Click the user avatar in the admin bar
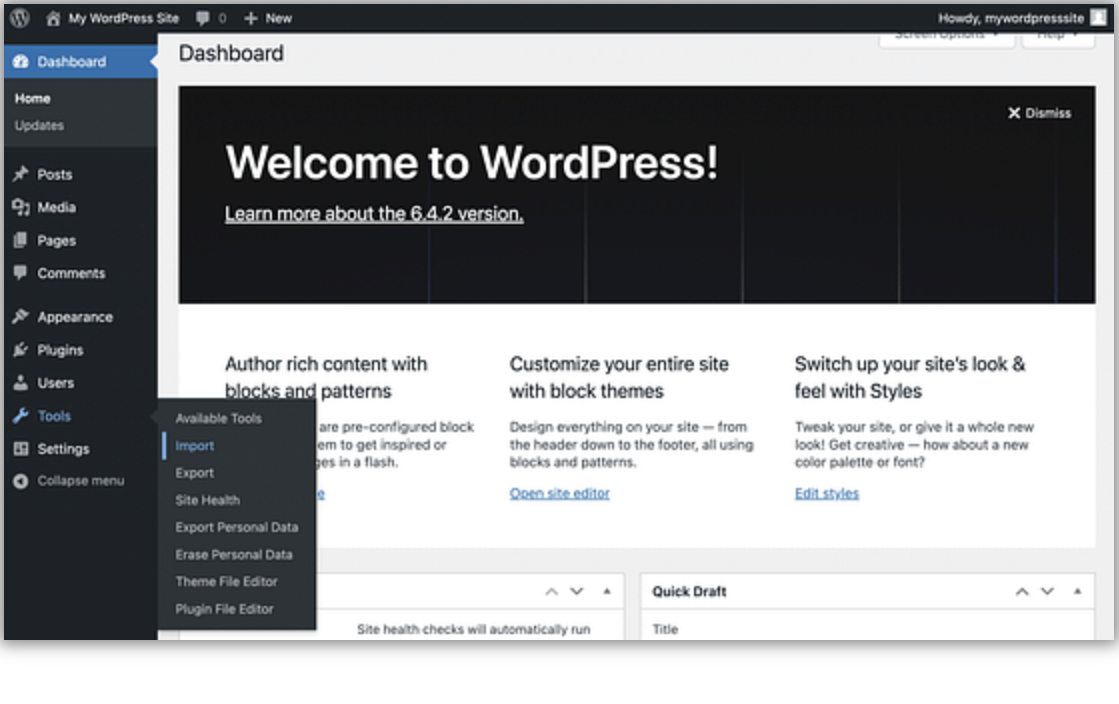1119x704 pixels. [x=1098, y=18]
